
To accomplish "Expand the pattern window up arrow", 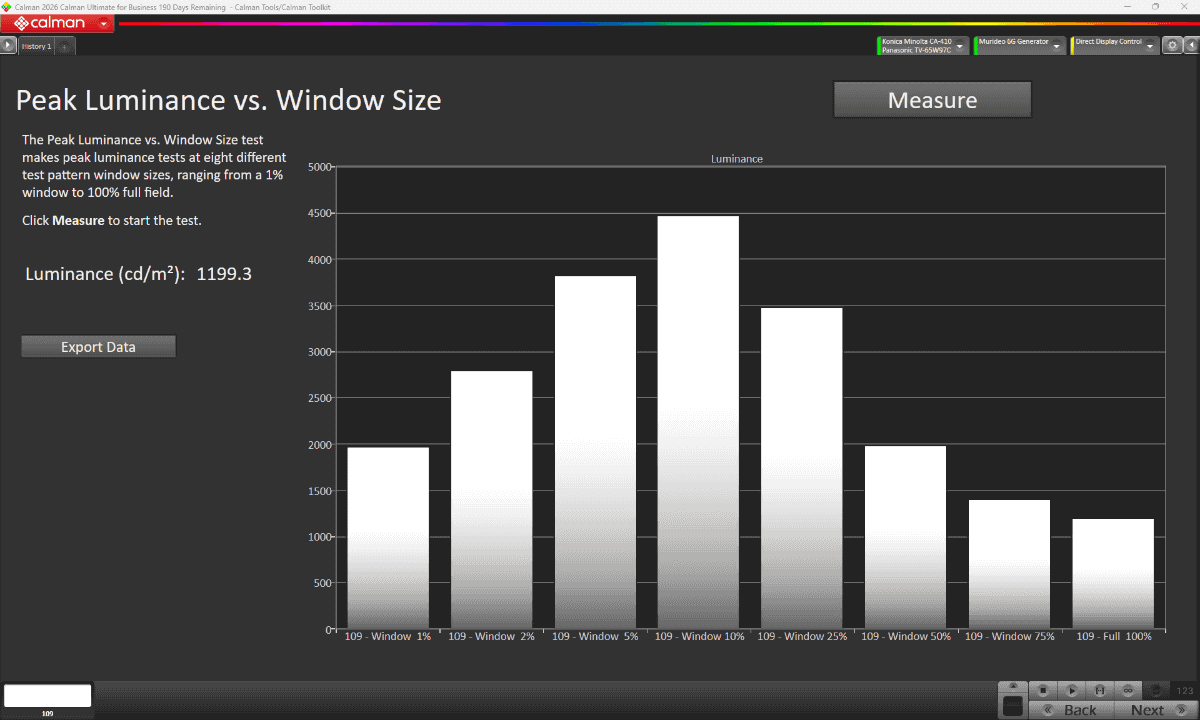I will click(x=1013, y=686).
